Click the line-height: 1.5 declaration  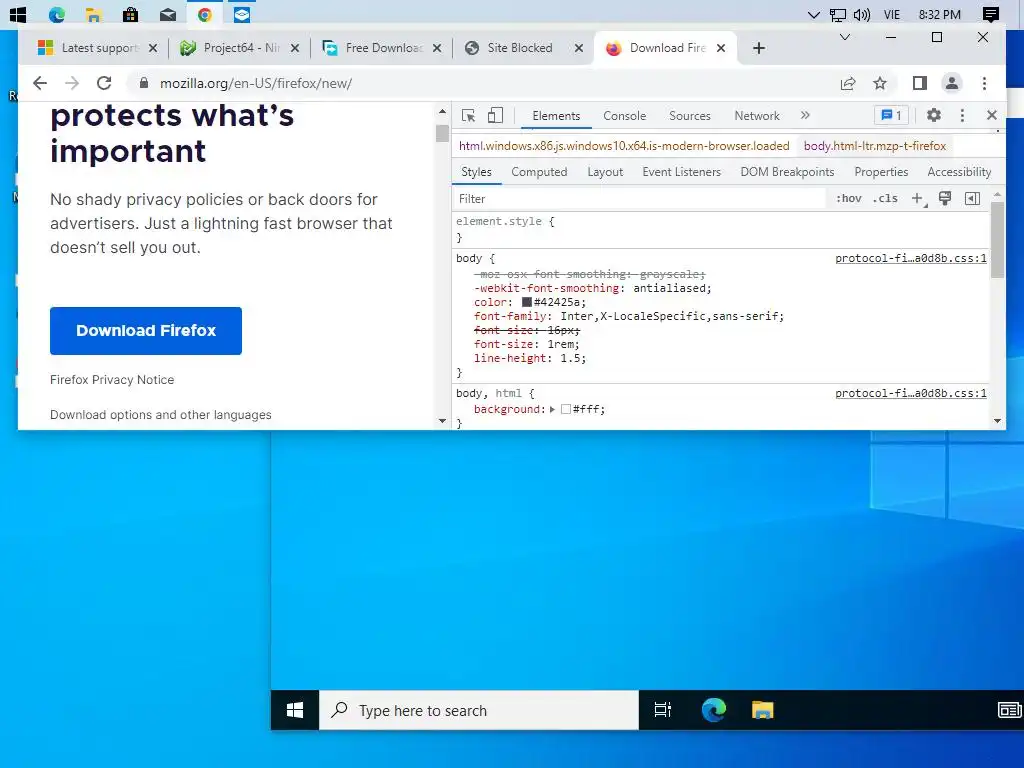(x=530, y=359)
